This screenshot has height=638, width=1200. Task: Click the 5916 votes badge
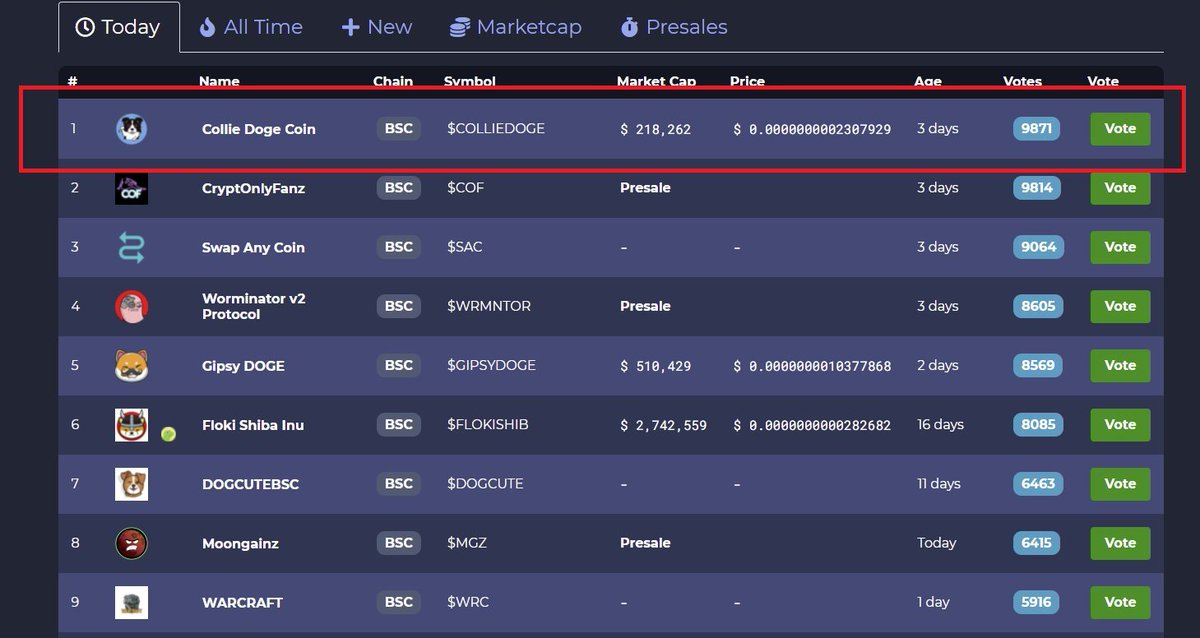click(1037, 602)
